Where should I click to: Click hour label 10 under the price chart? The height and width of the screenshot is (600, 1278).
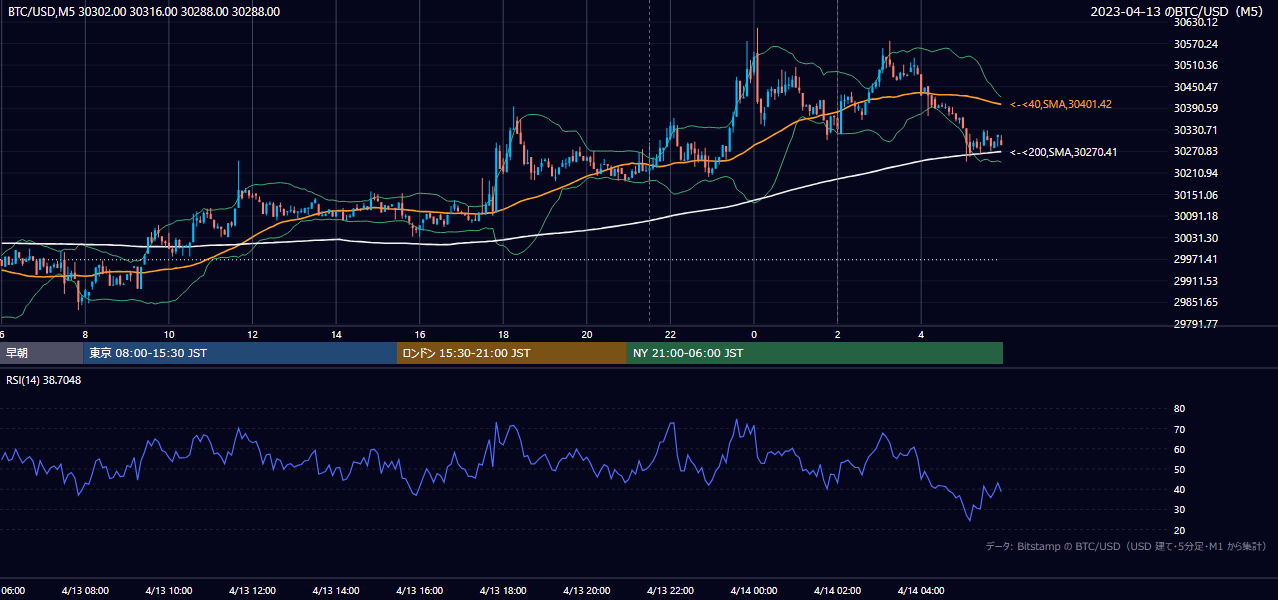point(169,335)
